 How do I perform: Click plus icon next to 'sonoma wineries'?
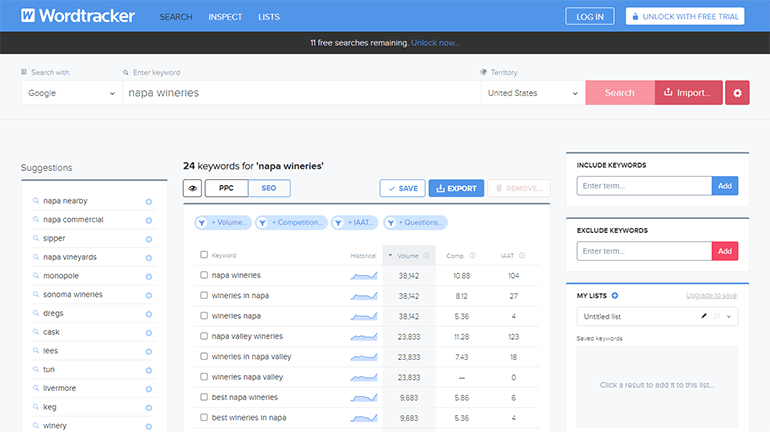149,295
